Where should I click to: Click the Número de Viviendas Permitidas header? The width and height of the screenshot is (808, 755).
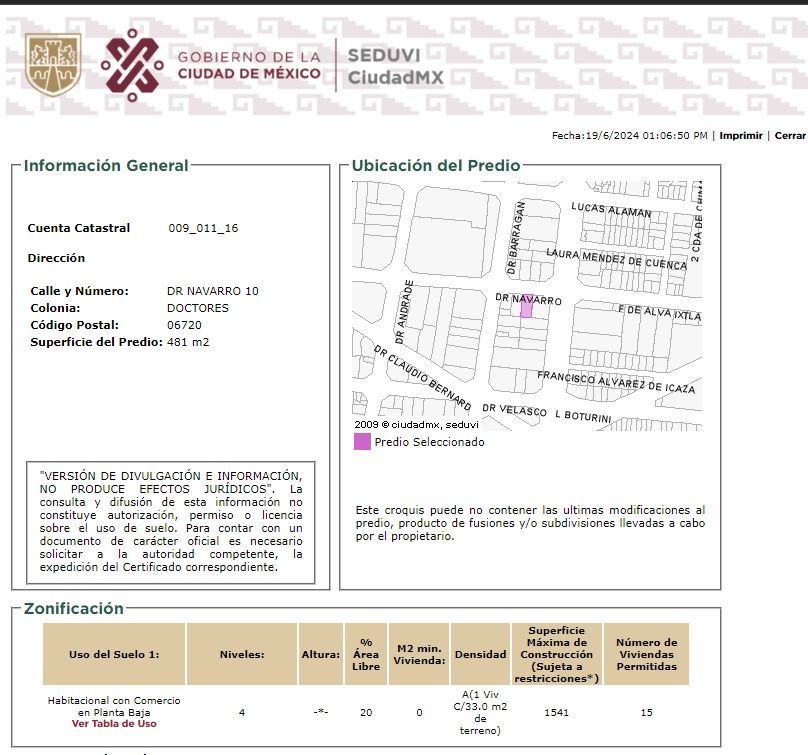coord(646,654)
